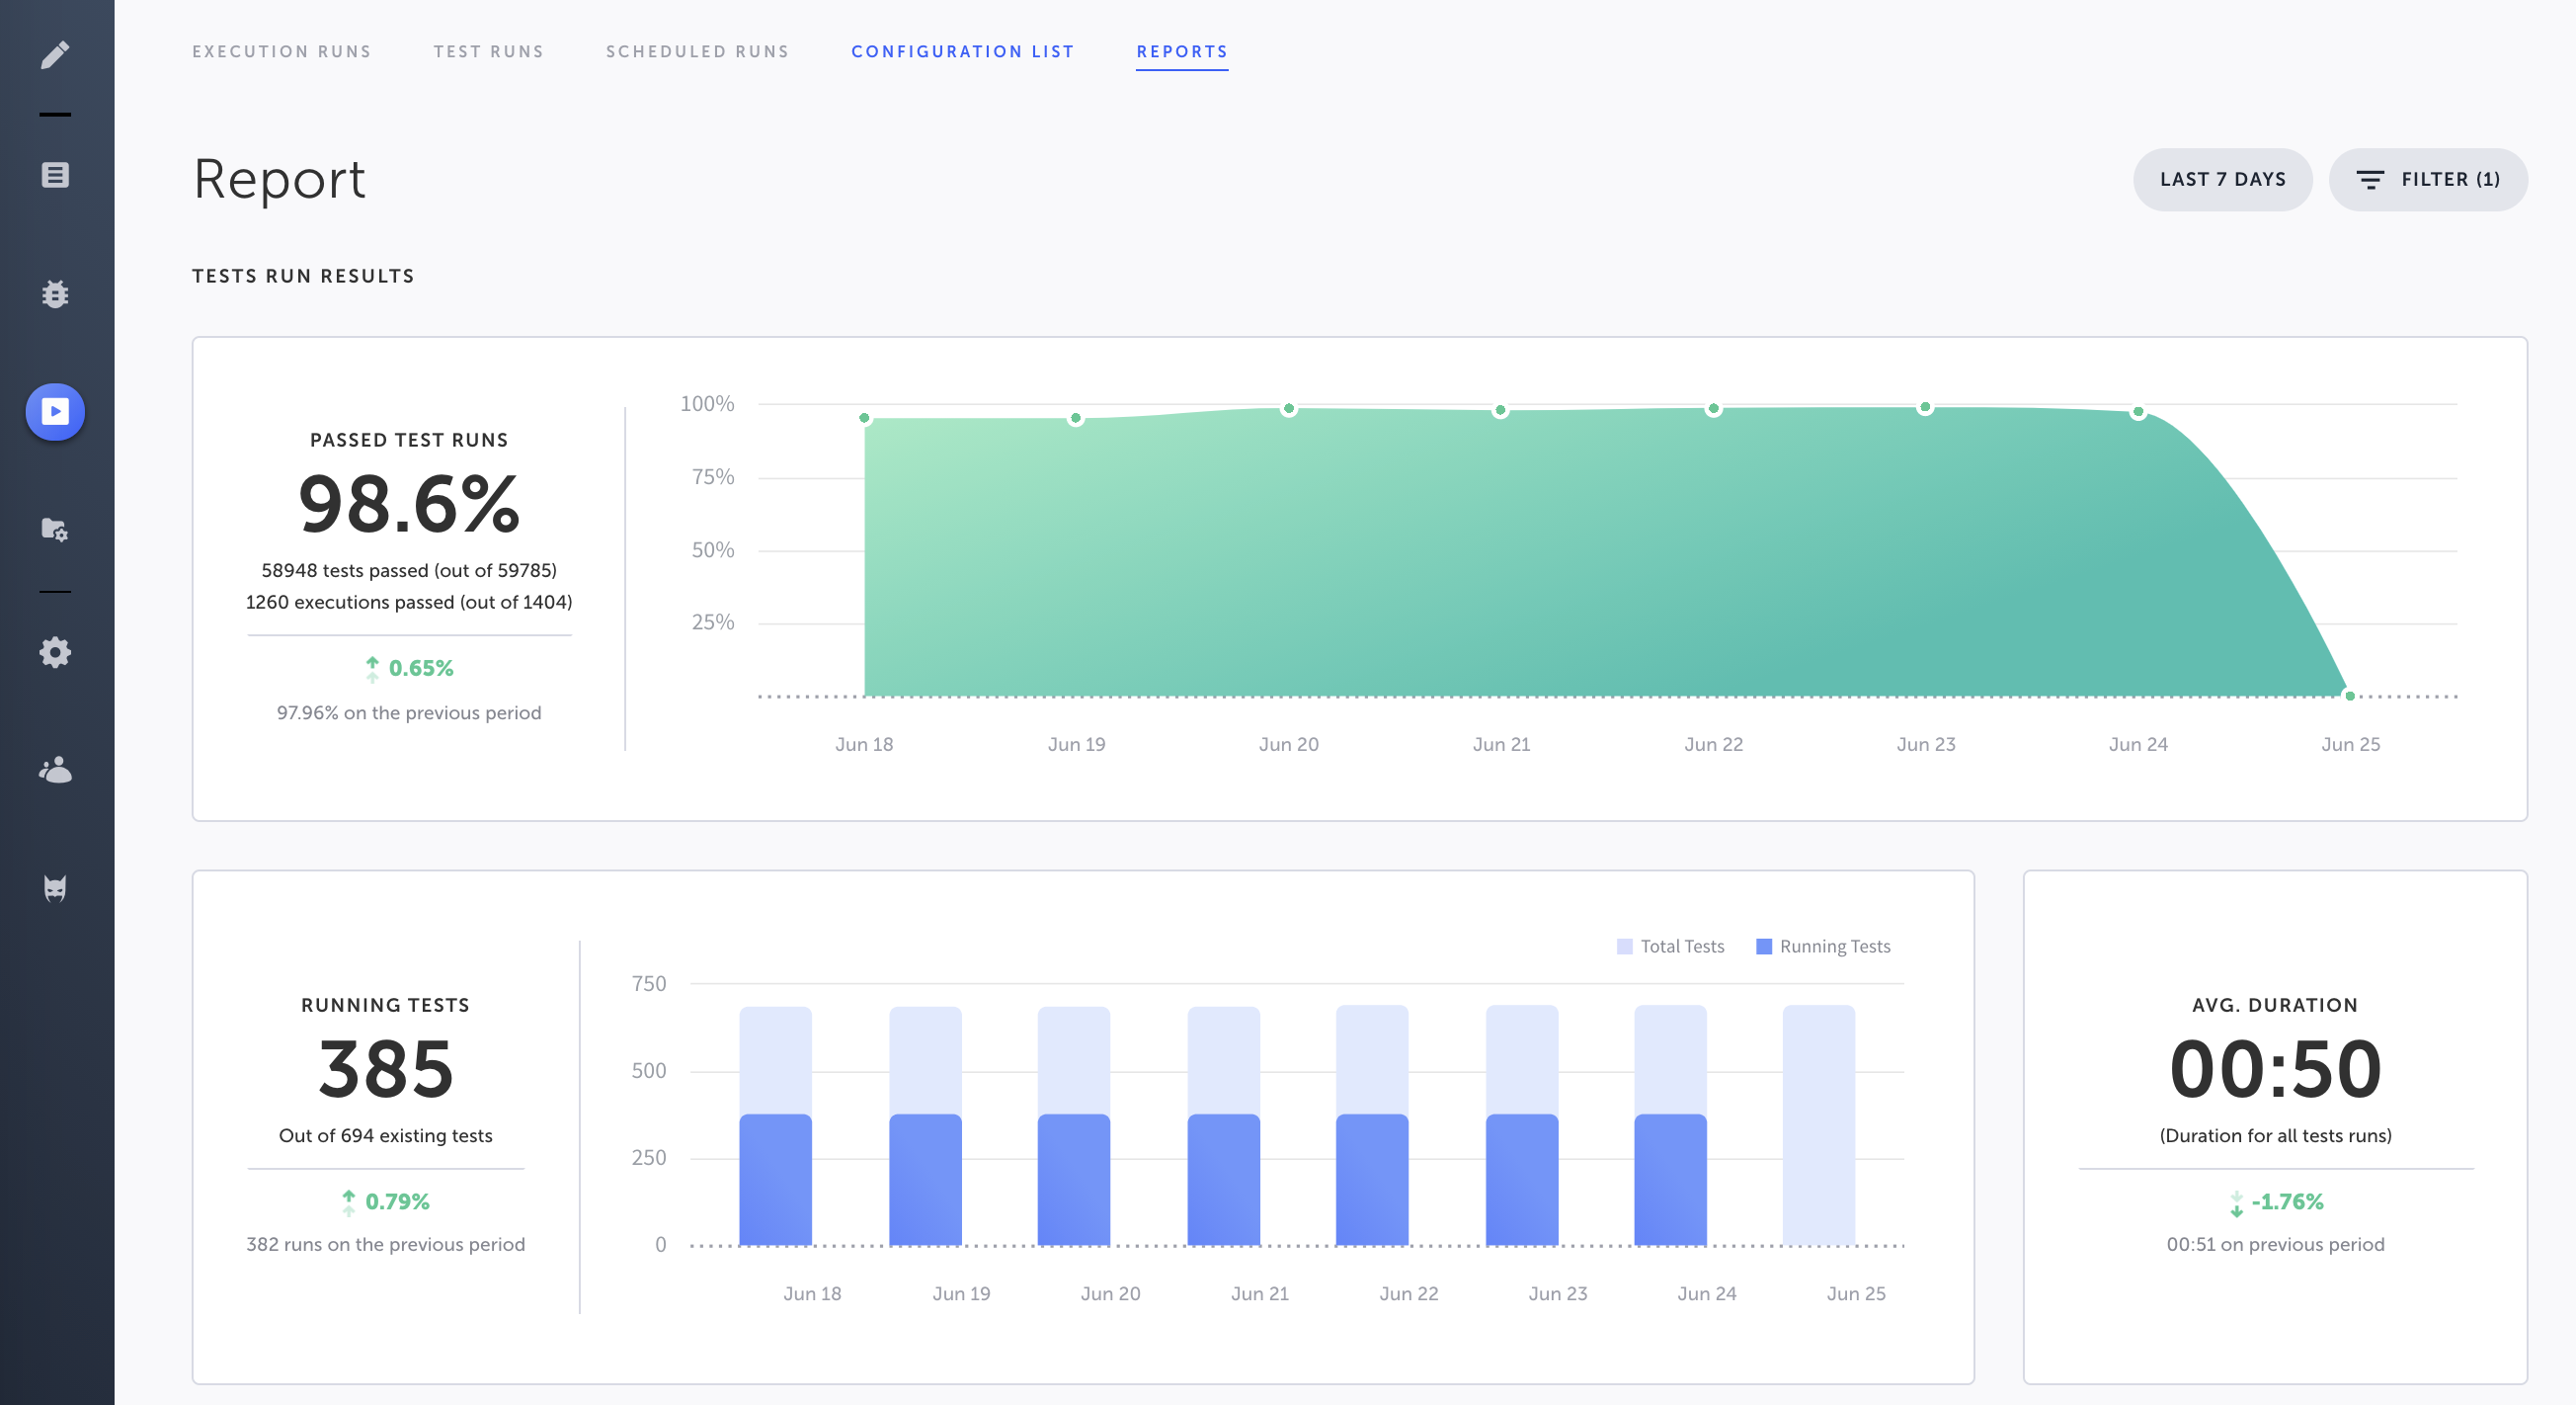
Task: Open the bug icon in sidebar
Action: click(55, 294)
